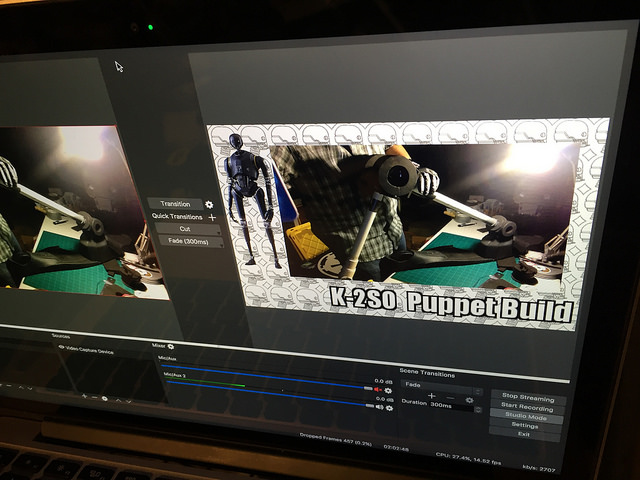Click the Duration 300ms input field
Image resolution: width=640 pixels, height=480 pixels.
[x=451, y=406]
